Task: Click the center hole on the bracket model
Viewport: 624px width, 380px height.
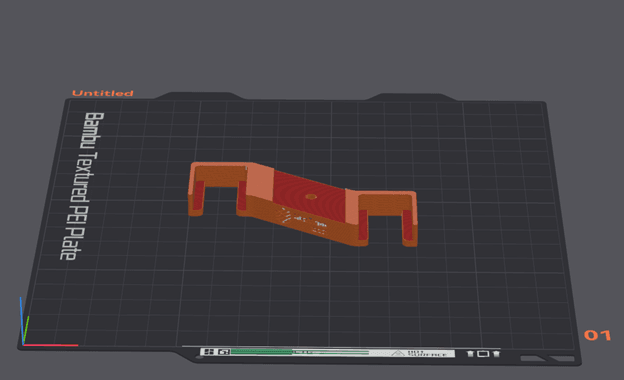Action: coord(311,197)
